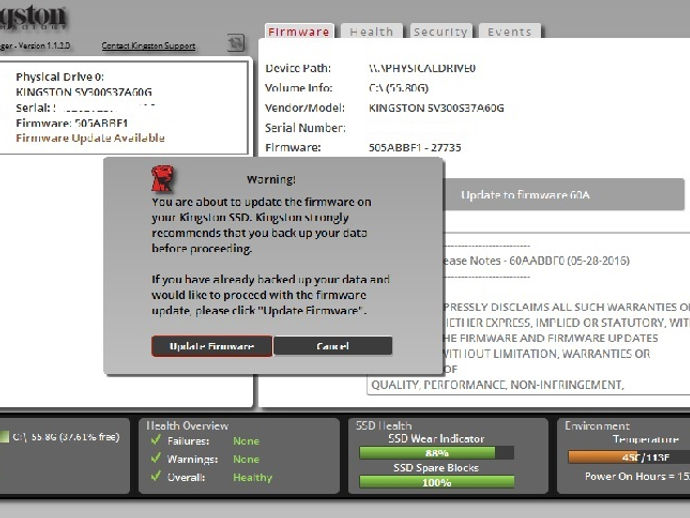Click the Serial Number label
Viewport: 690px width, 518px height.
(305, 128)
